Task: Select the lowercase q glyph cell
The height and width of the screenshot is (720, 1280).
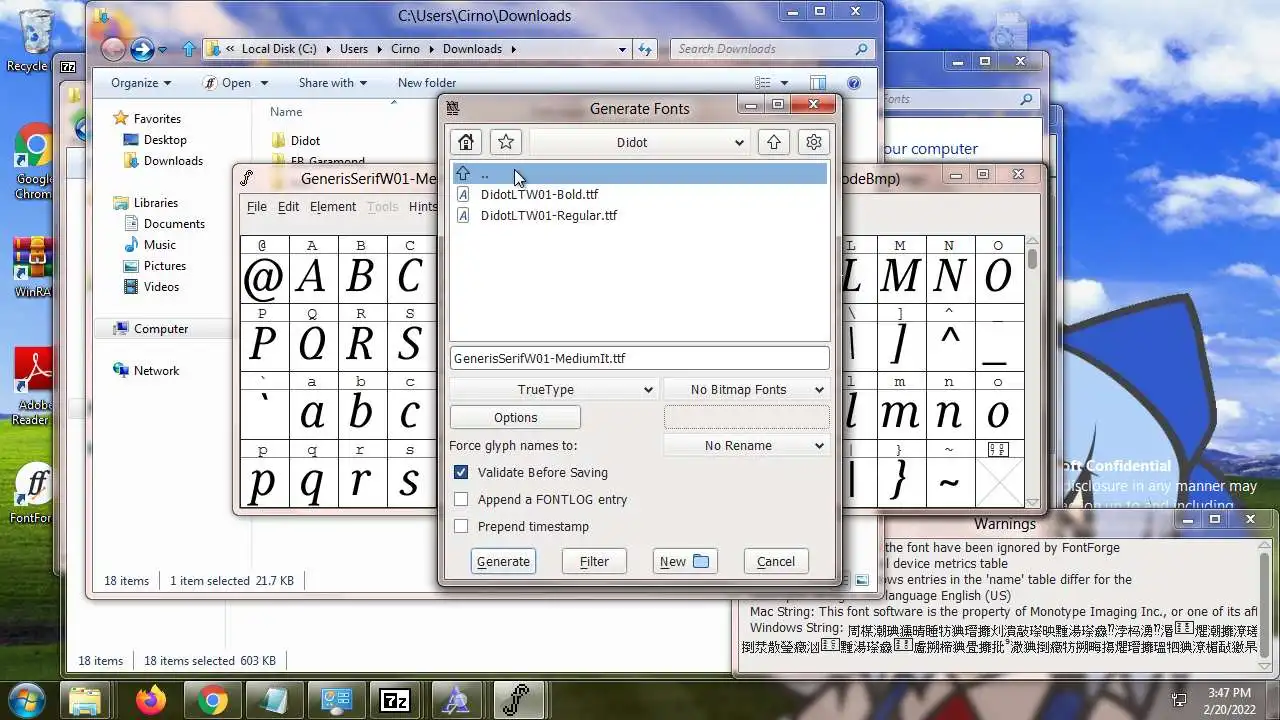Action: [312, 483]
